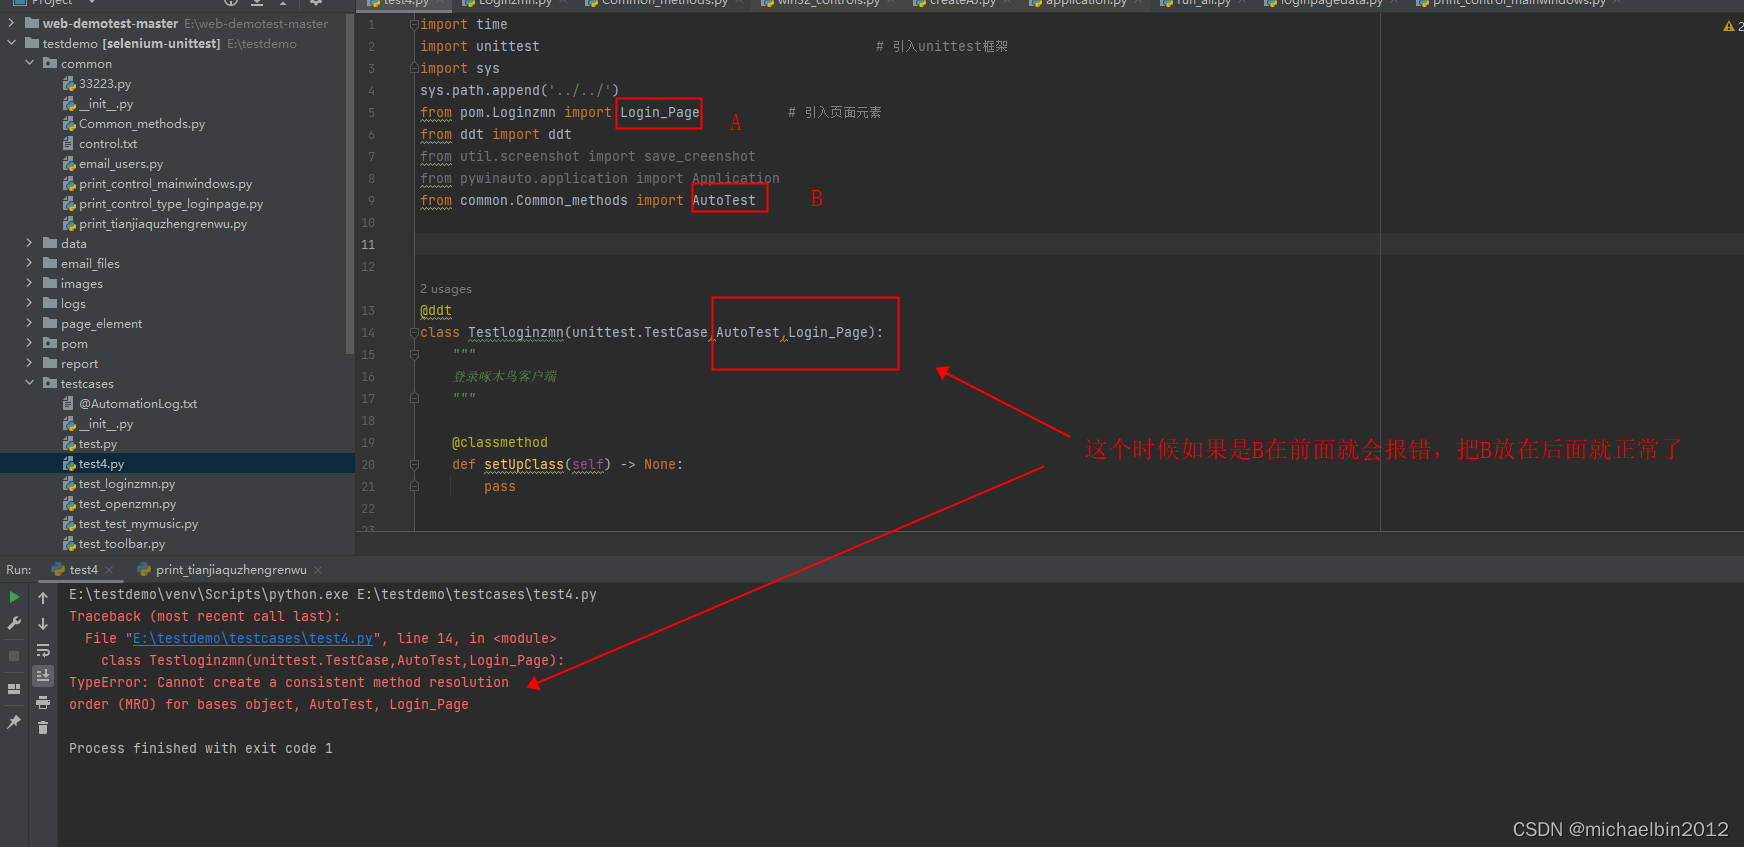Viewport: 1744px width, 847px height.
Task: Collapse the common folder
Action: point(30,63)
